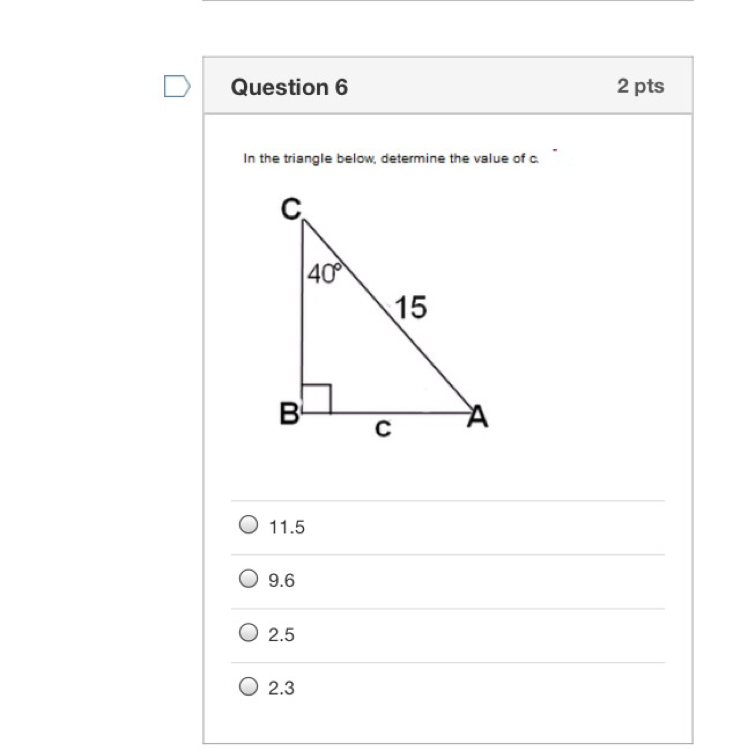This screenshot has height=750, width=748.
Task: Click vertex label A on the triangle
Action: point(478,419)
